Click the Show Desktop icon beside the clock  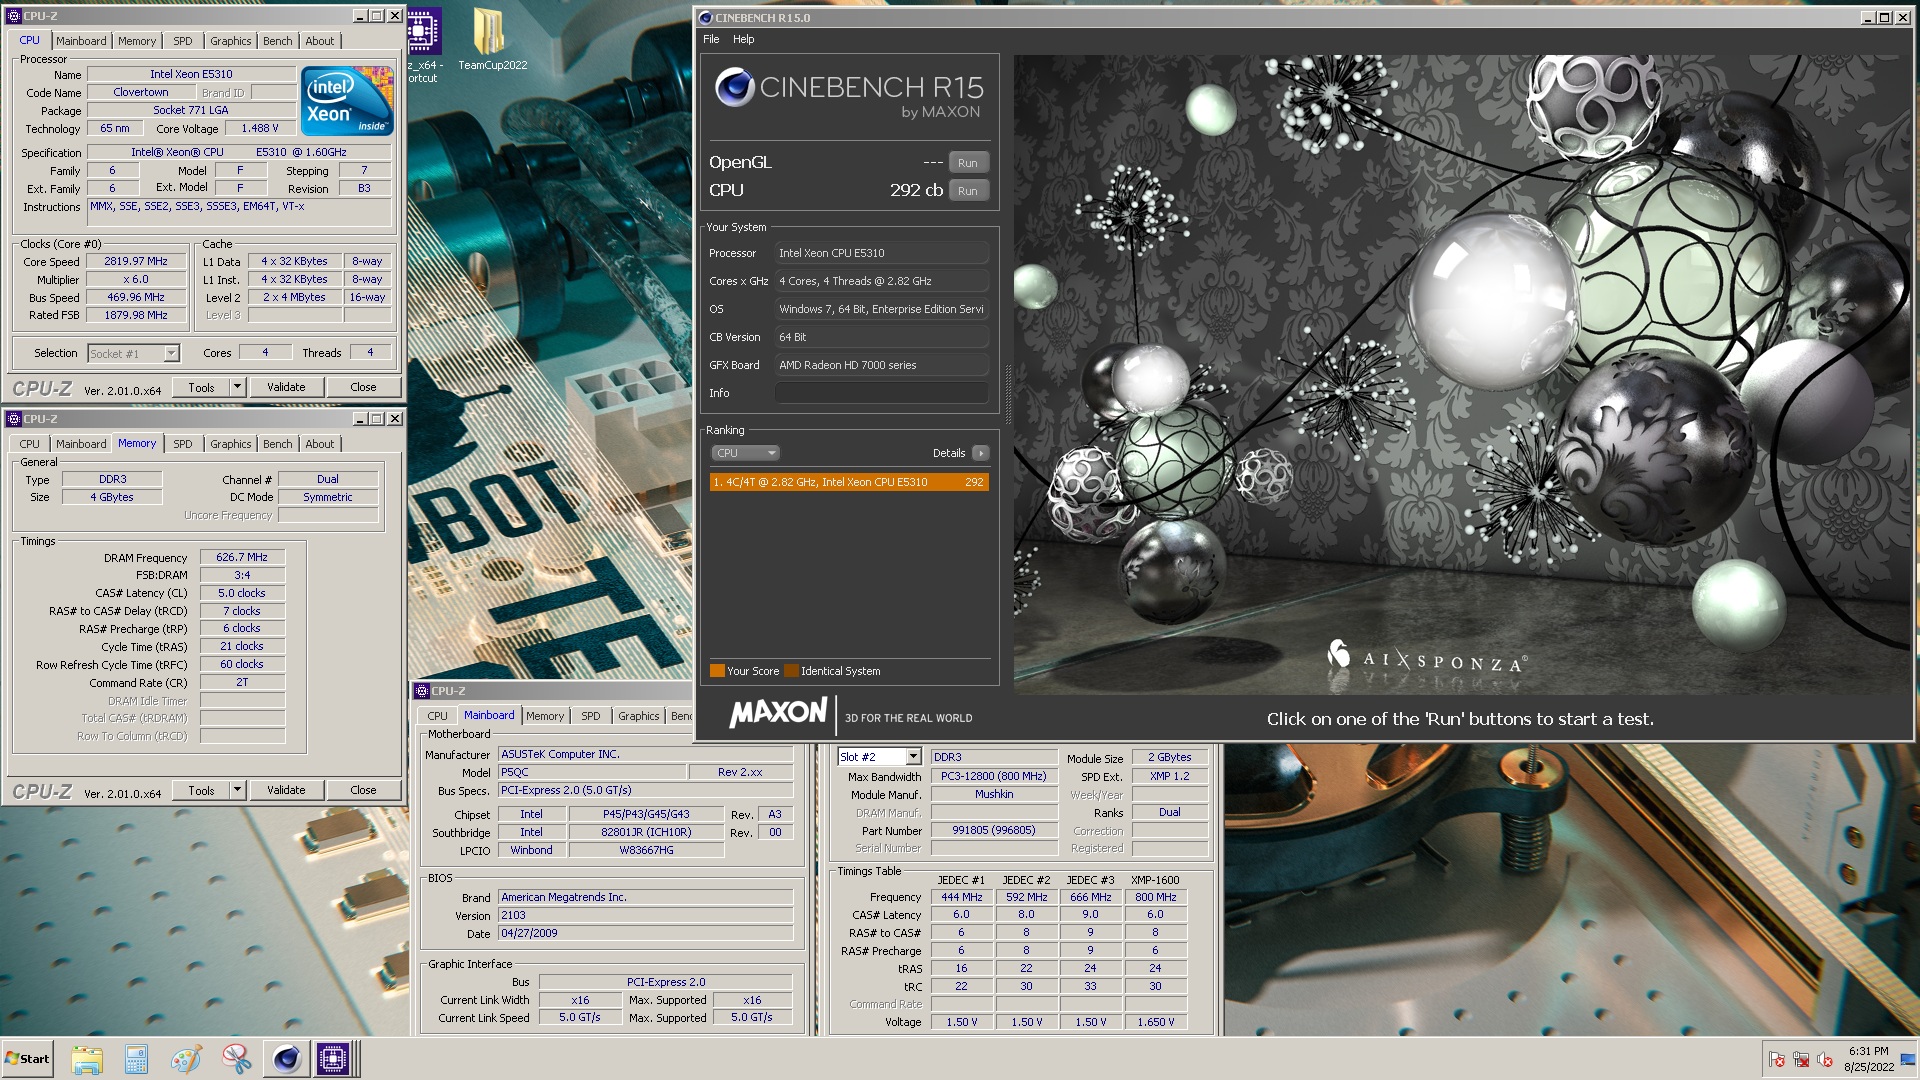pyautogui.click(x=1908, y=1059)
